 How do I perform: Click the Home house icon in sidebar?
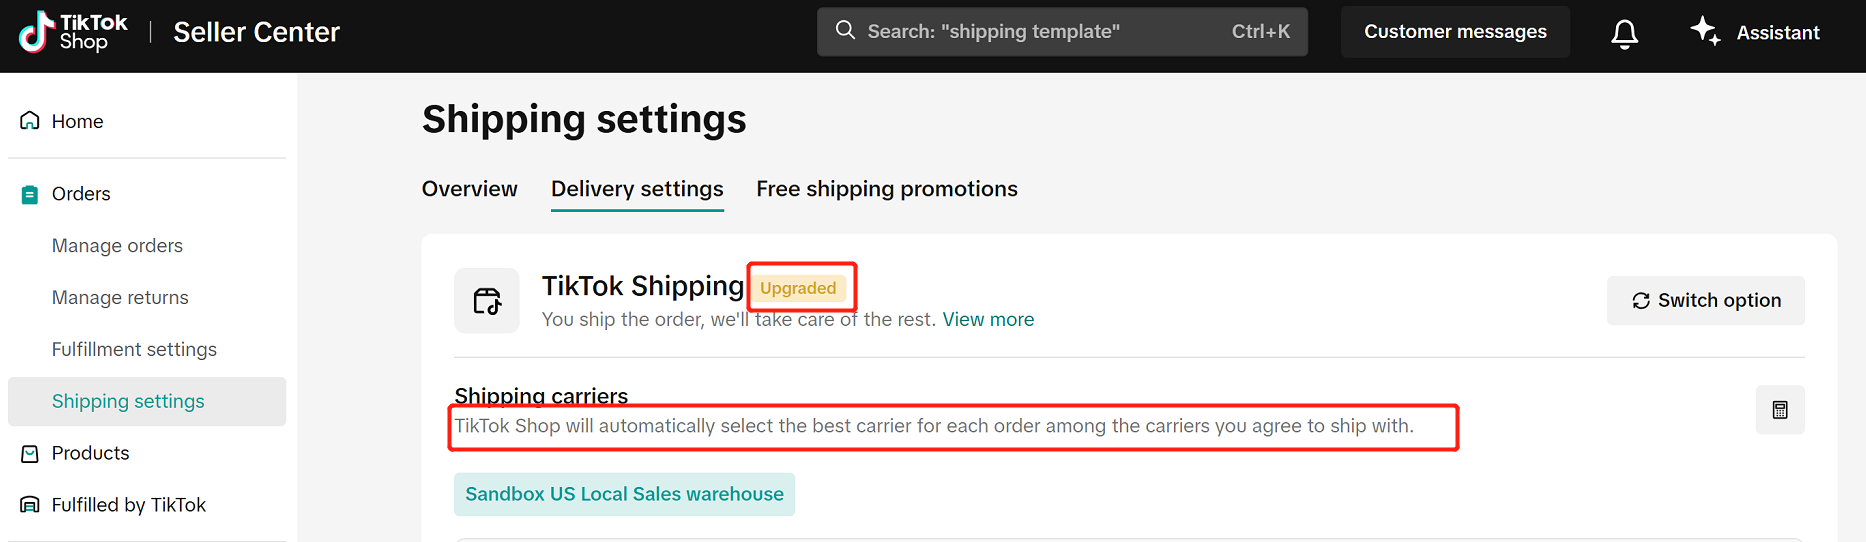(x=30, y=121)
